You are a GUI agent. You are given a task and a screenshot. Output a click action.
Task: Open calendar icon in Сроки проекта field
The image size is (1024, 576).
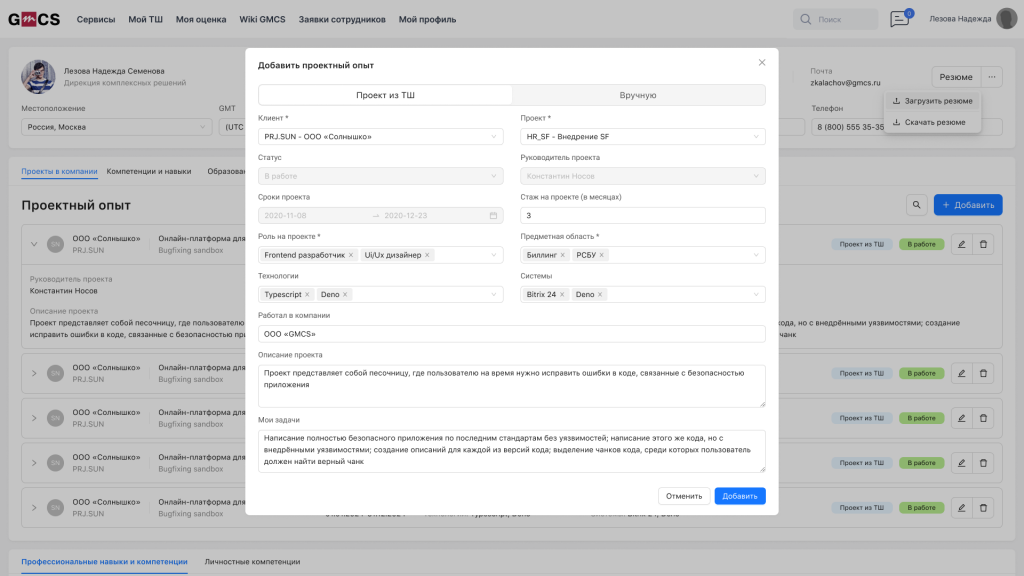pos(493,215)
